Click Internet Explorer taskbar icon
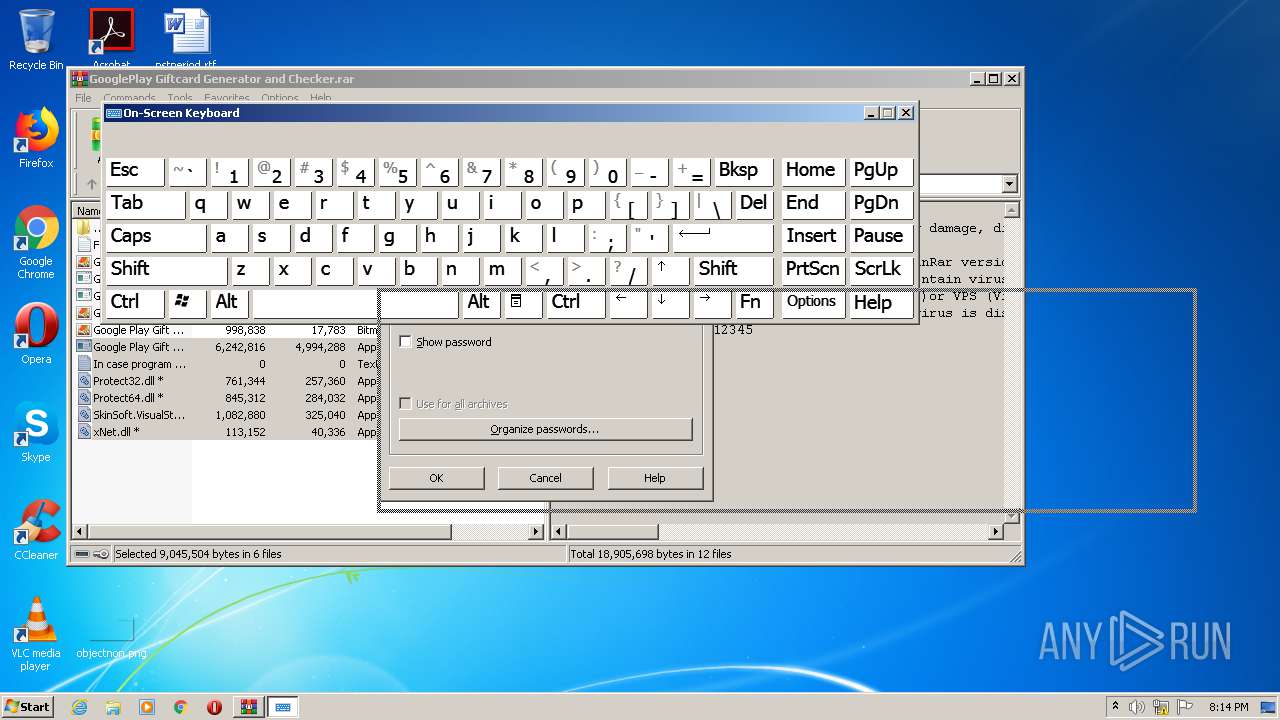This screenshot has height=720, width=1280. pos(79,707)
